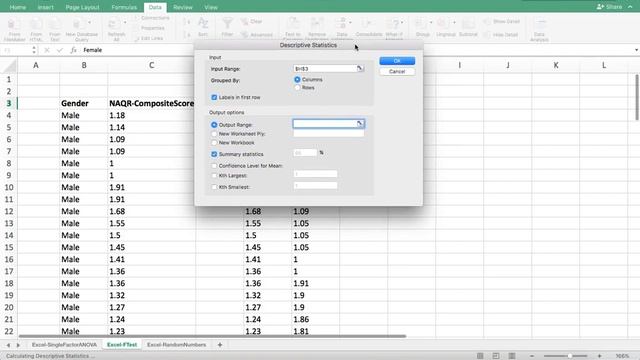
Task: Click the Data Validation icon
Action: 341,24
